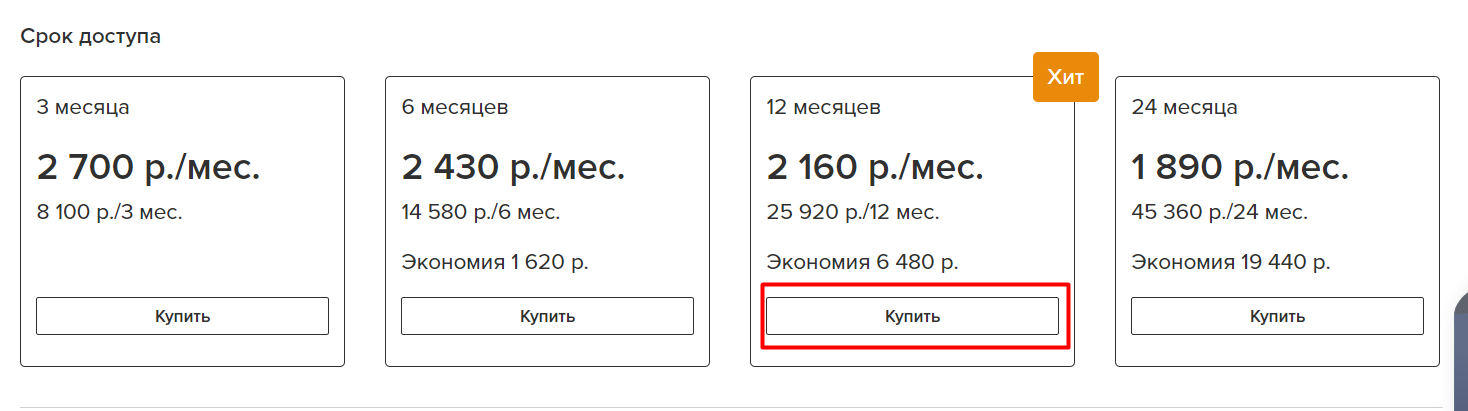Click Купить button for 3 месяца plan

point(182,316)
